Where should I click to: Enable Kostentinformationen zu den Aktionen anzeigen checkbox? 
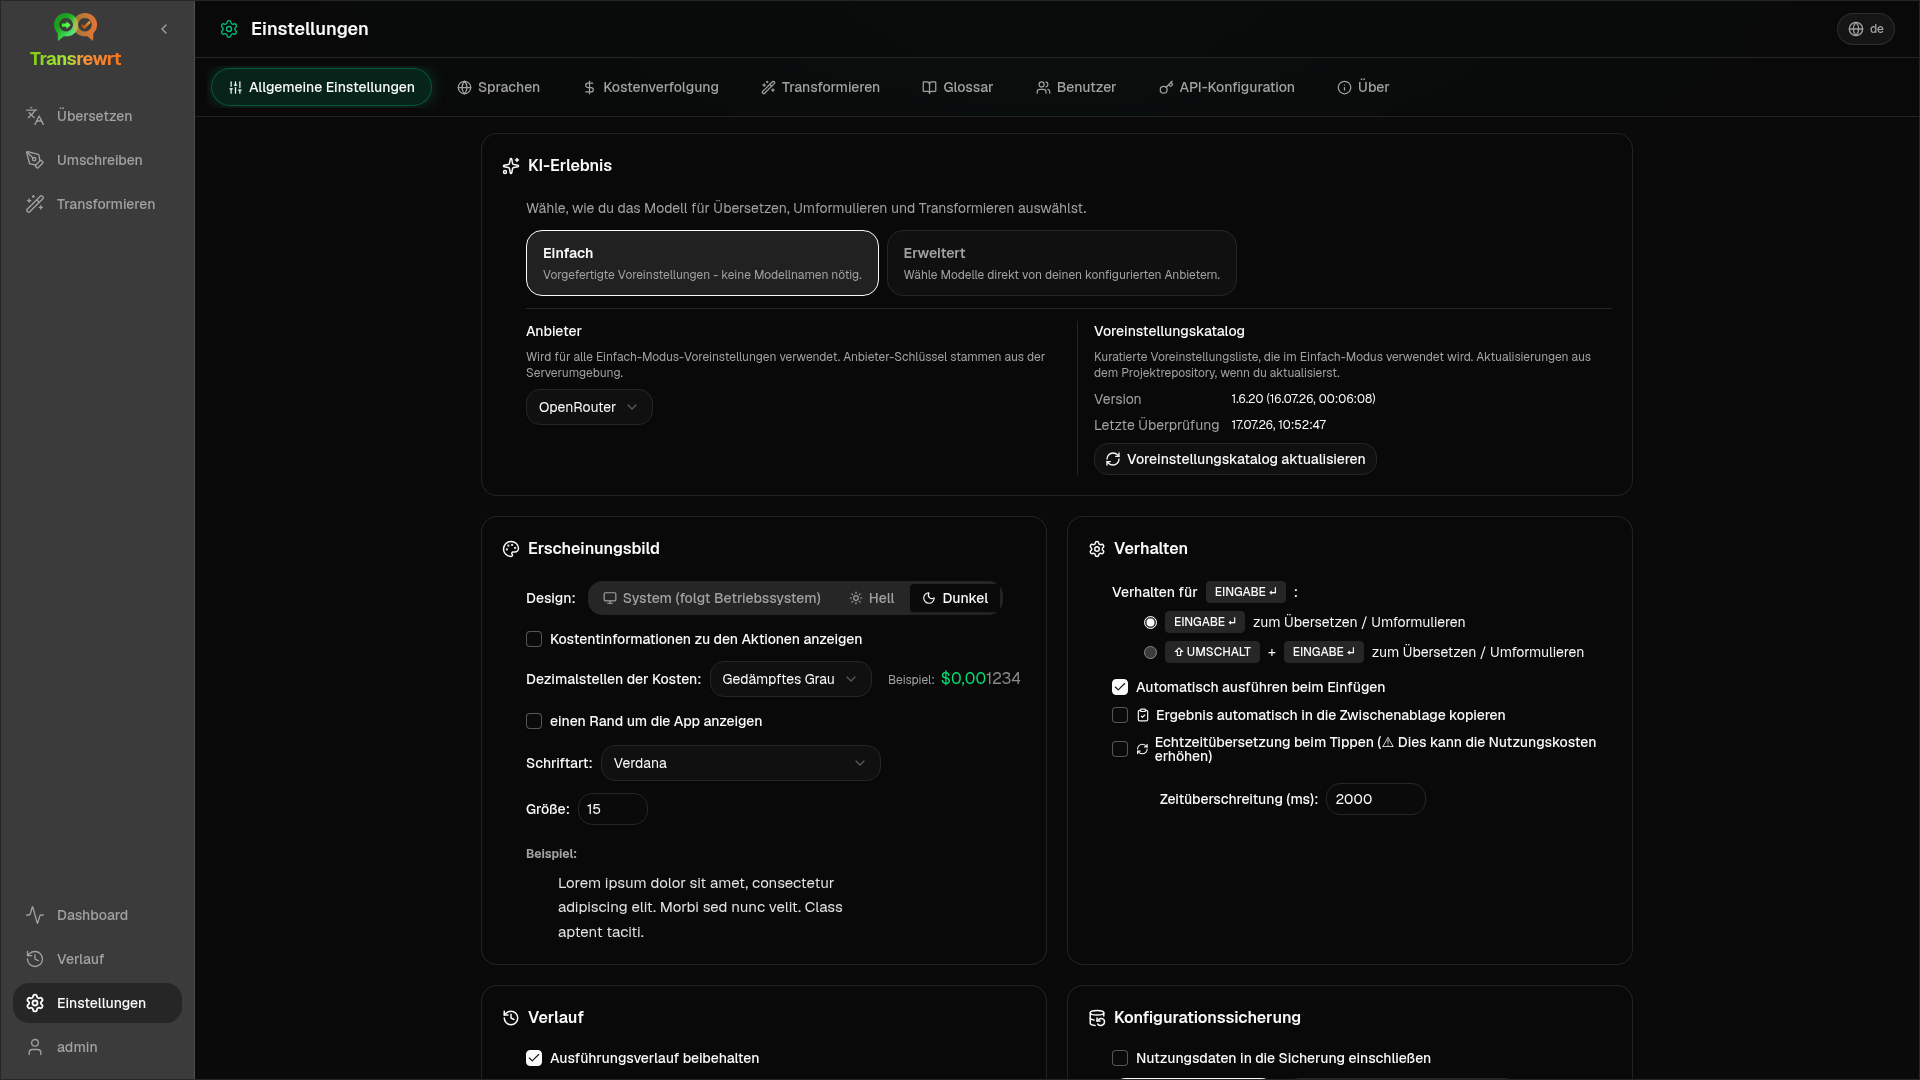point(534,639)
